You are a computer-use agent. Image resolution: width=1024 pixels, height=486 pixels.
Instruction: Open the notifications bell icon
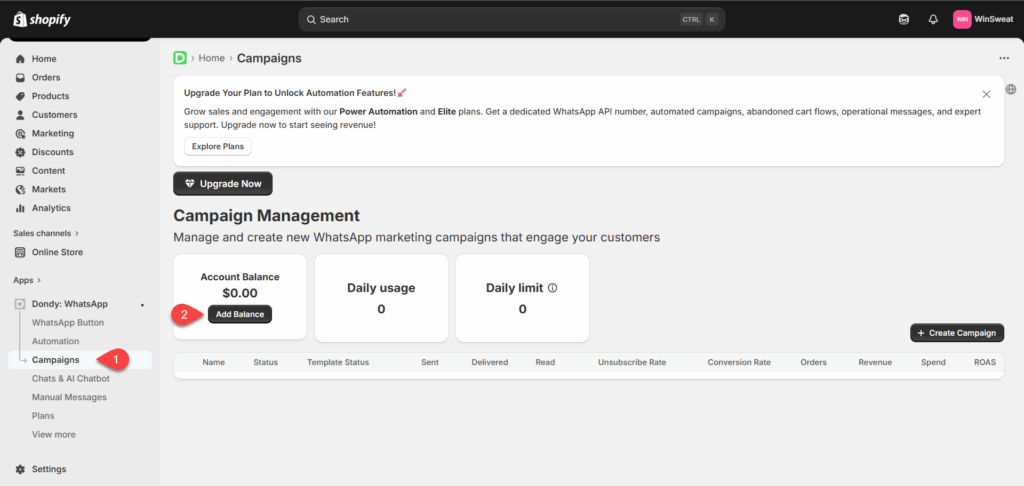pos(933,20)
